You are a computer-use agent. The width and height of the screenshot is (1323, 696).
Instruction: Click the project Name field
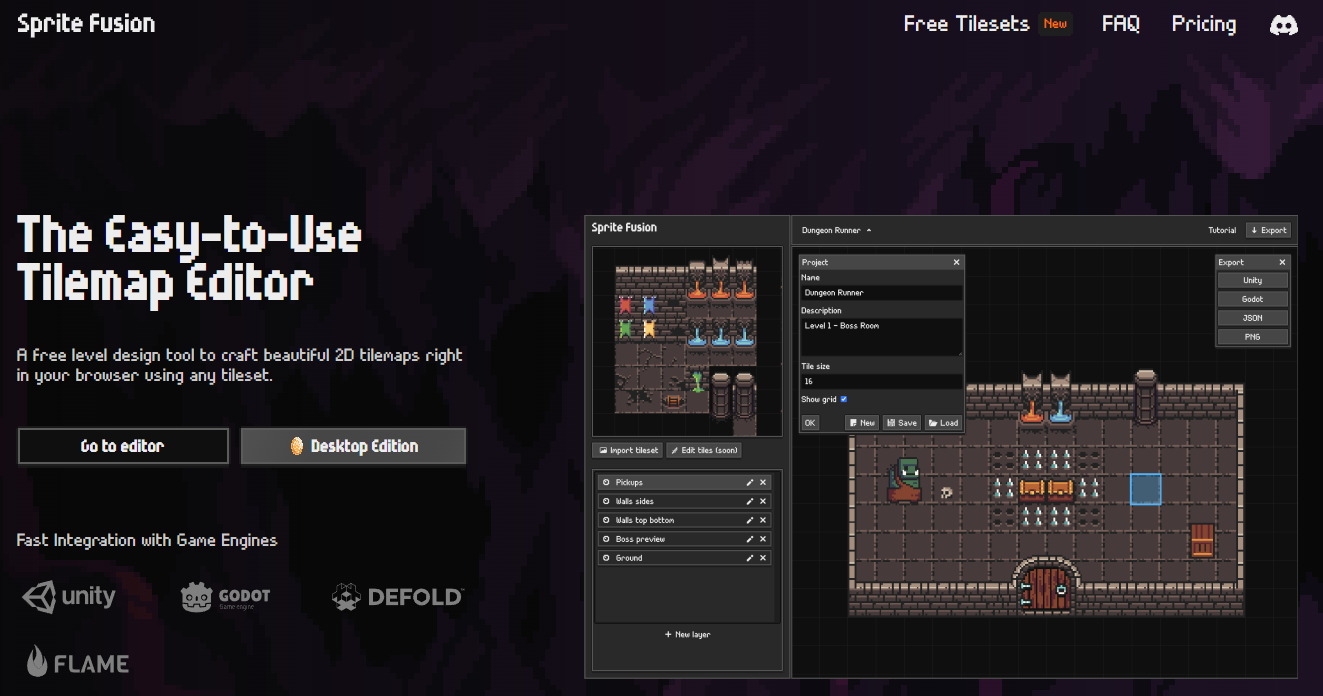(881, 293)
